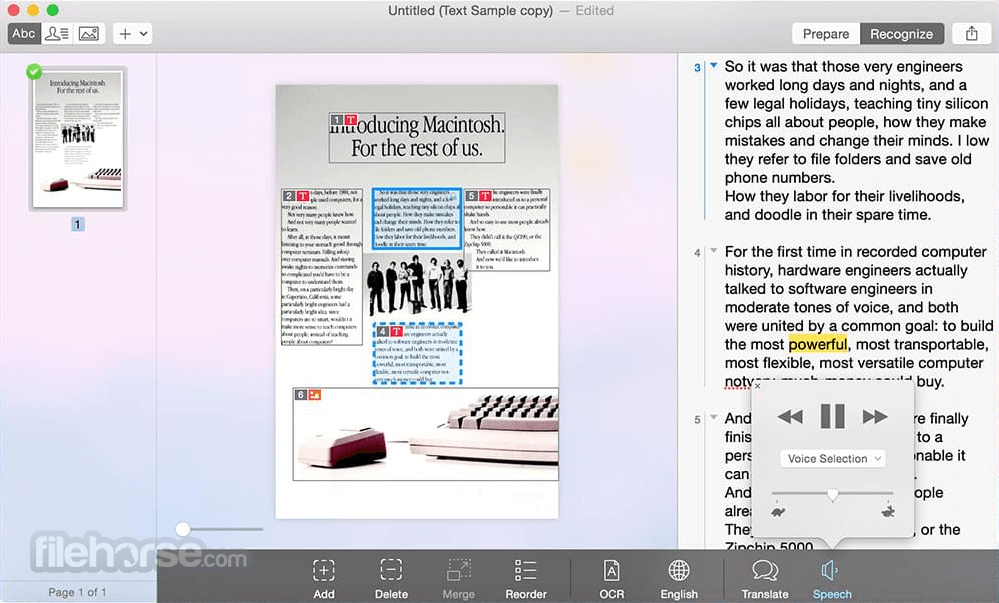
Task: Click the rabbit fast speed icon
Action: tap(888, 511)
